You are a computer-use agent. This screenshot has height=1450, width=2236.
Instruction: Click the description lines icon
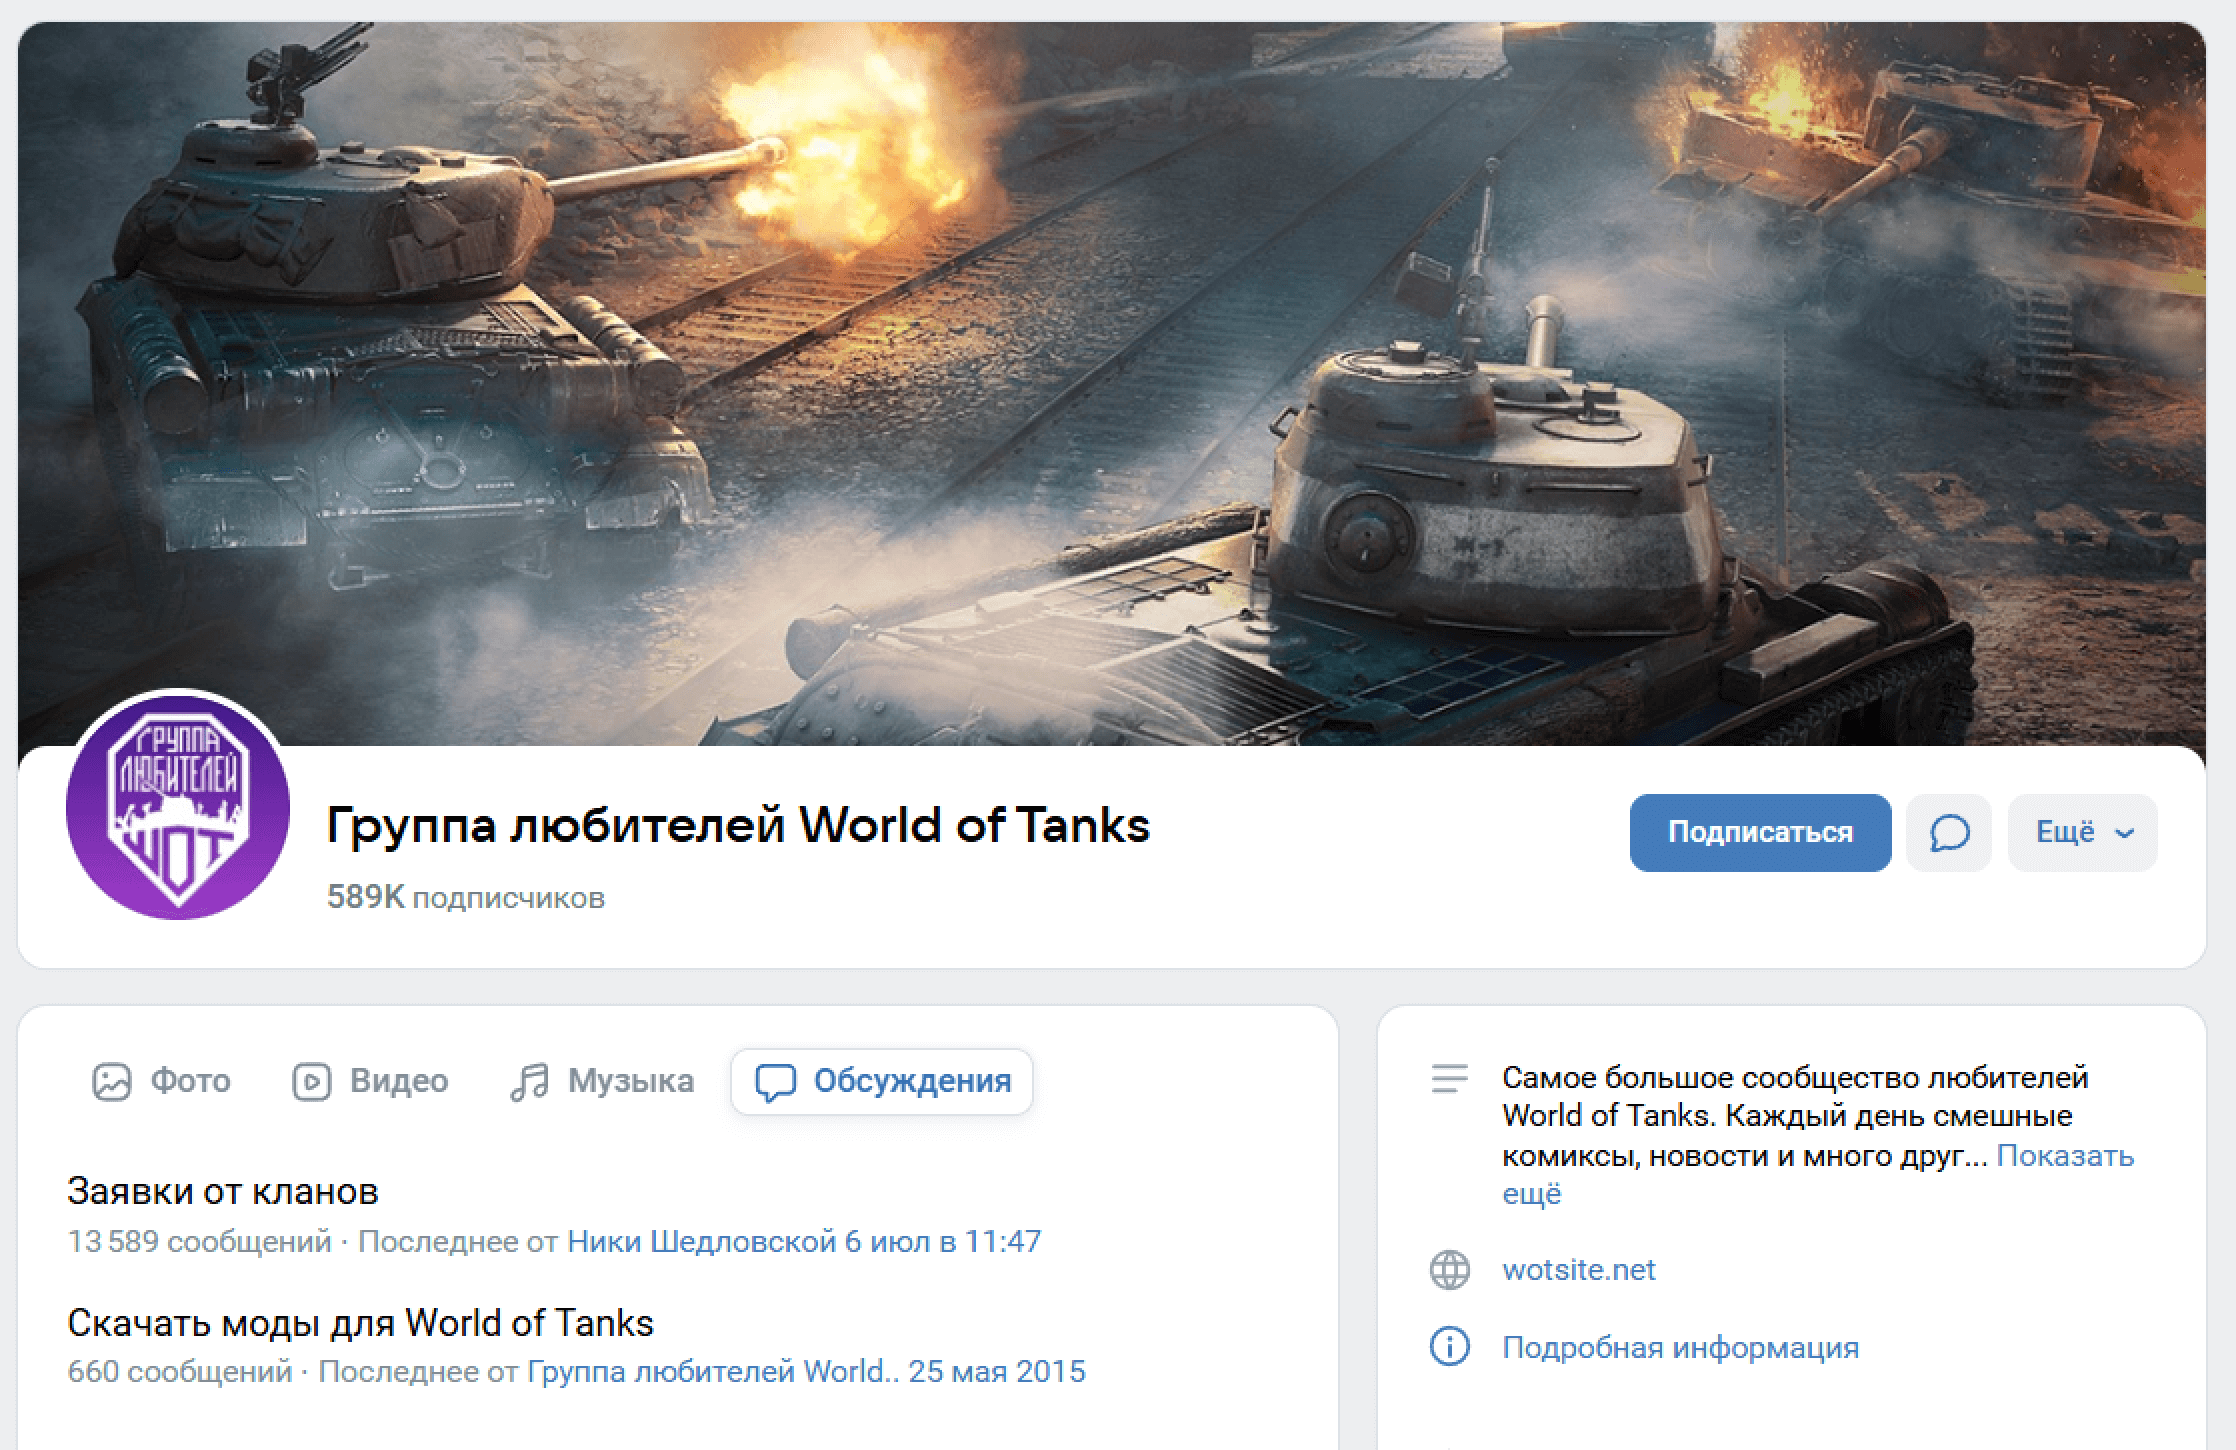click(1449, 1079)
